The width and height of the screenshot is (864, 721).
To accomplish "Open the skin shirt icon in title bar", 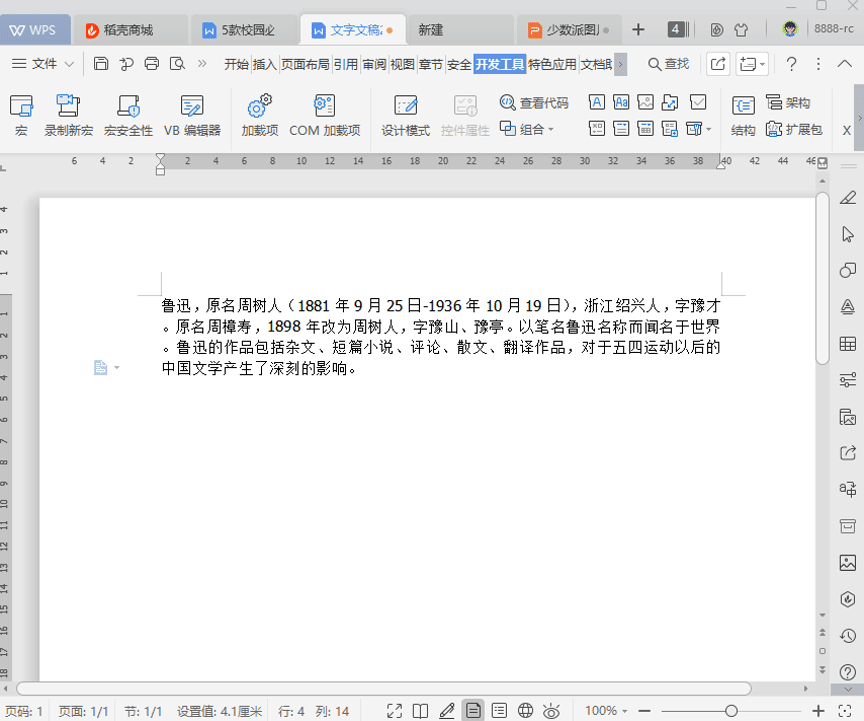I will pos(741,30).
